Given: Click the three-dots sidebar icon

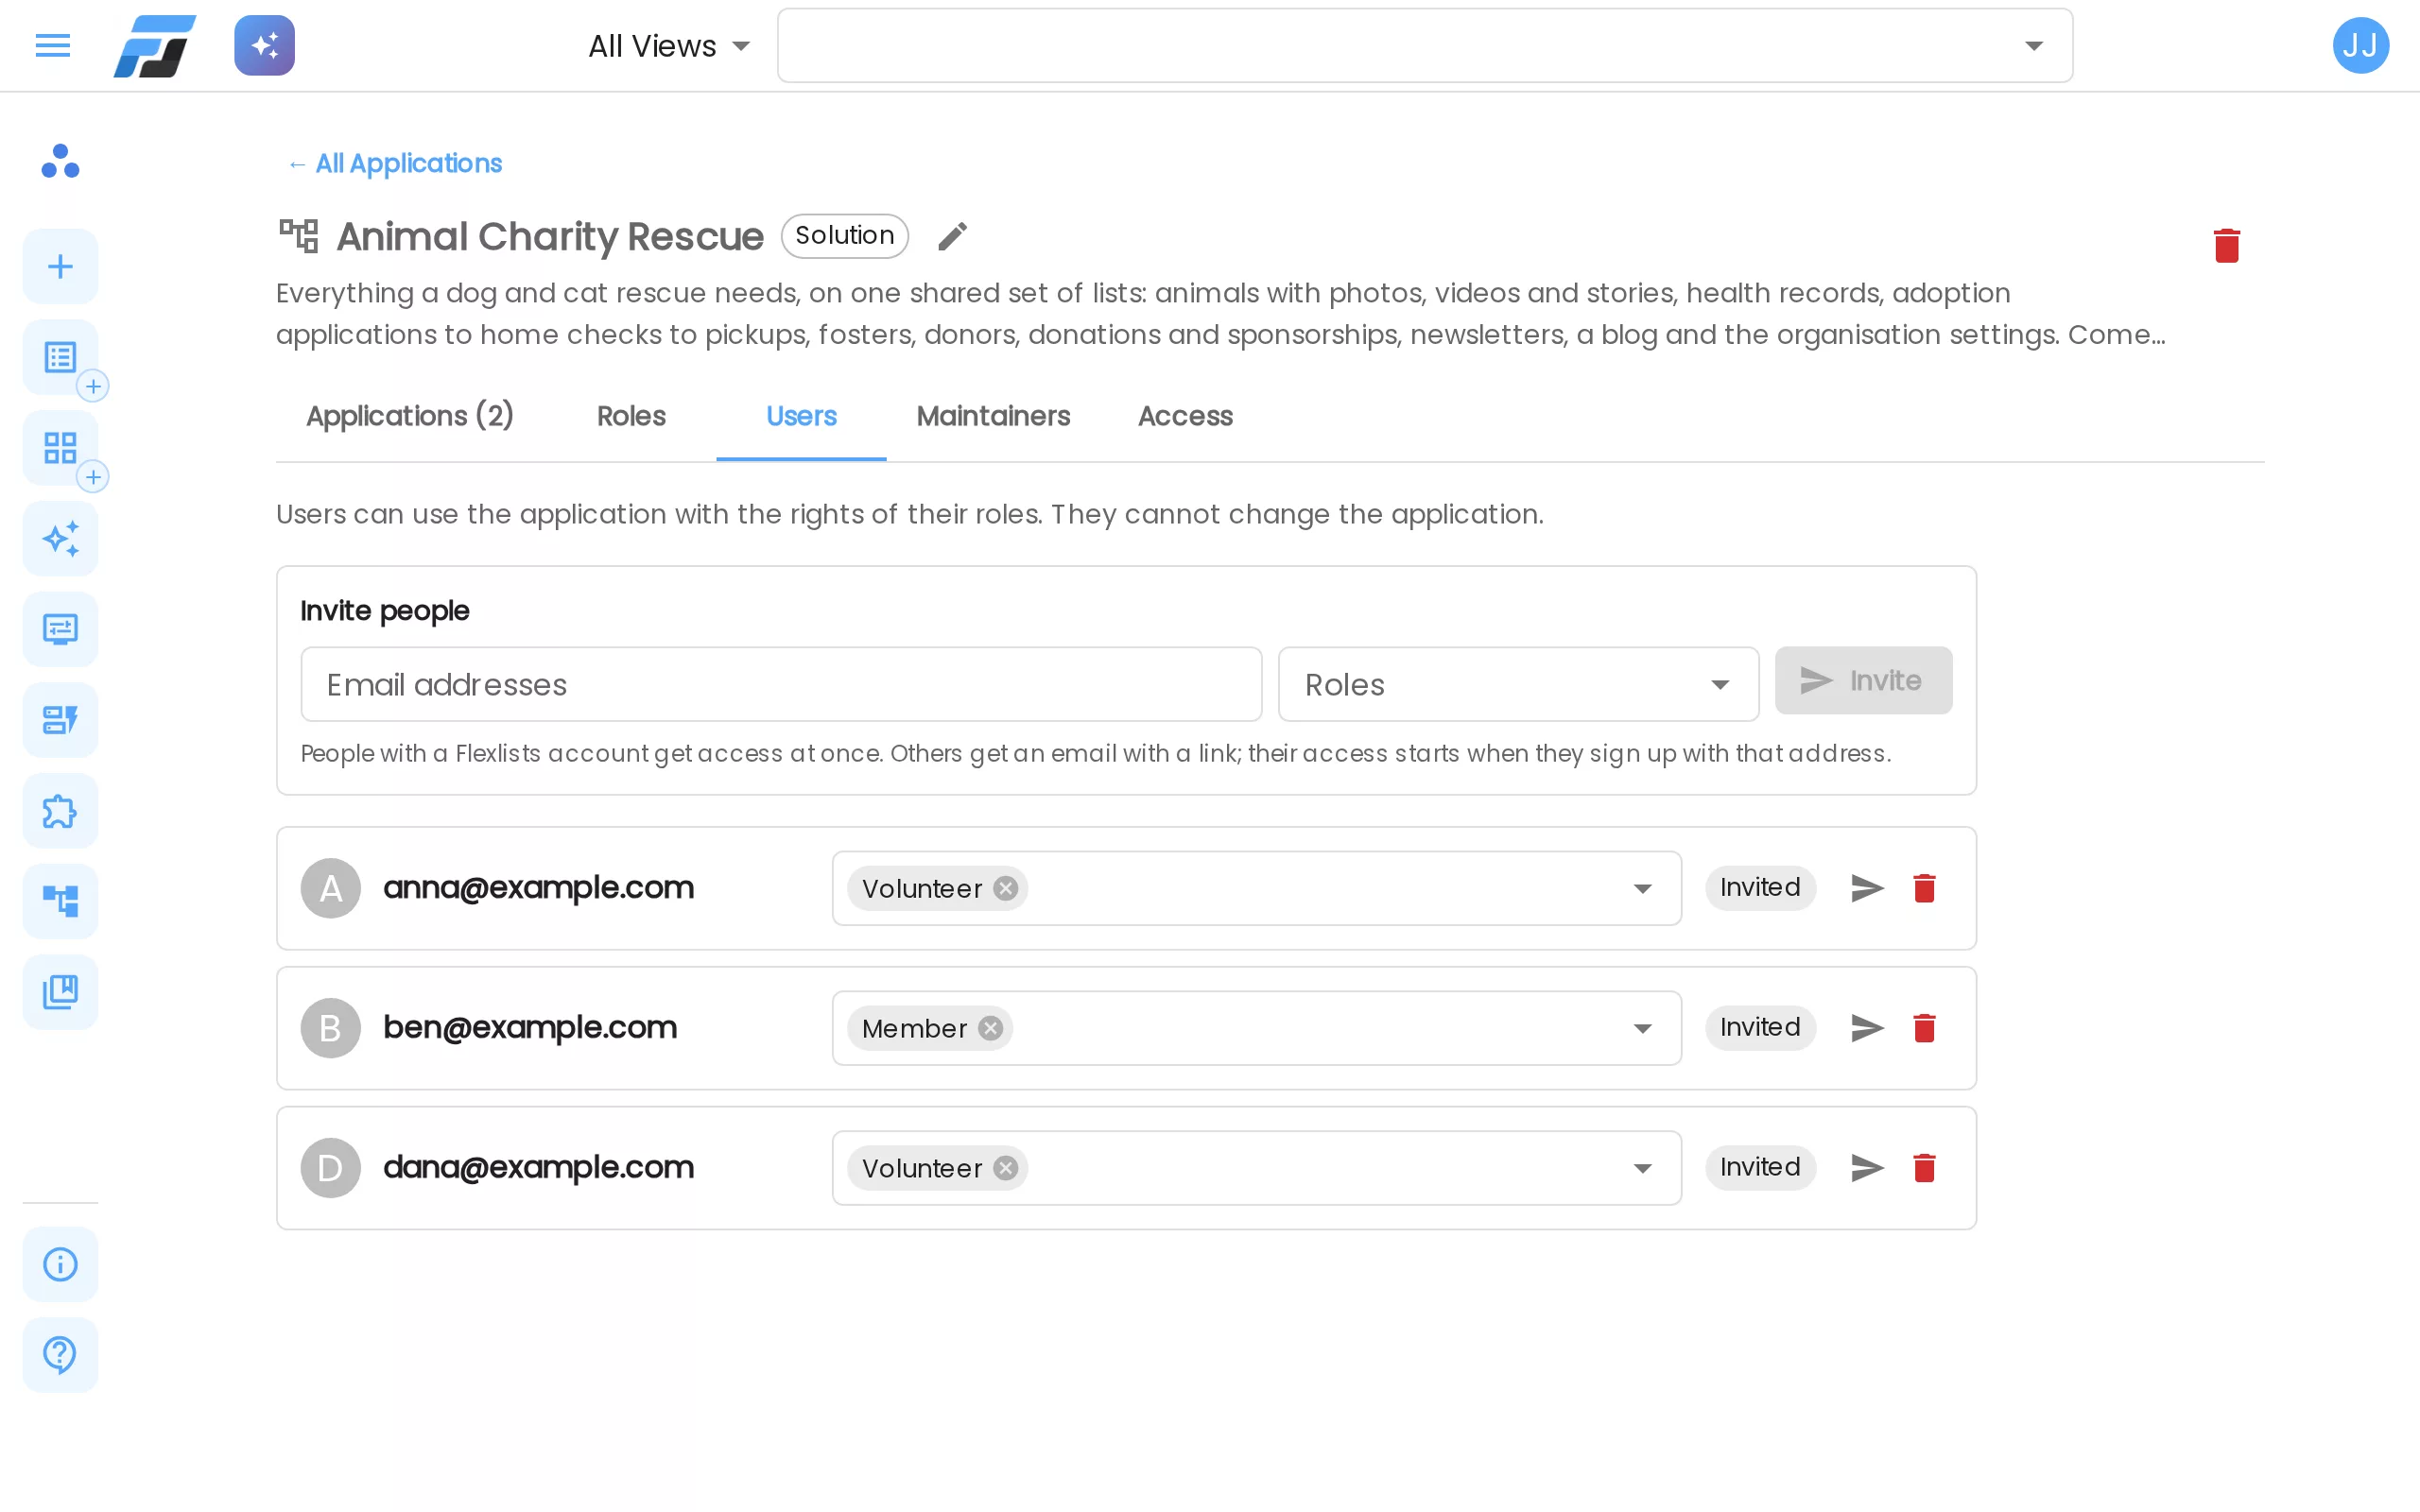Looking at the screenshot, I should point(60,162).
